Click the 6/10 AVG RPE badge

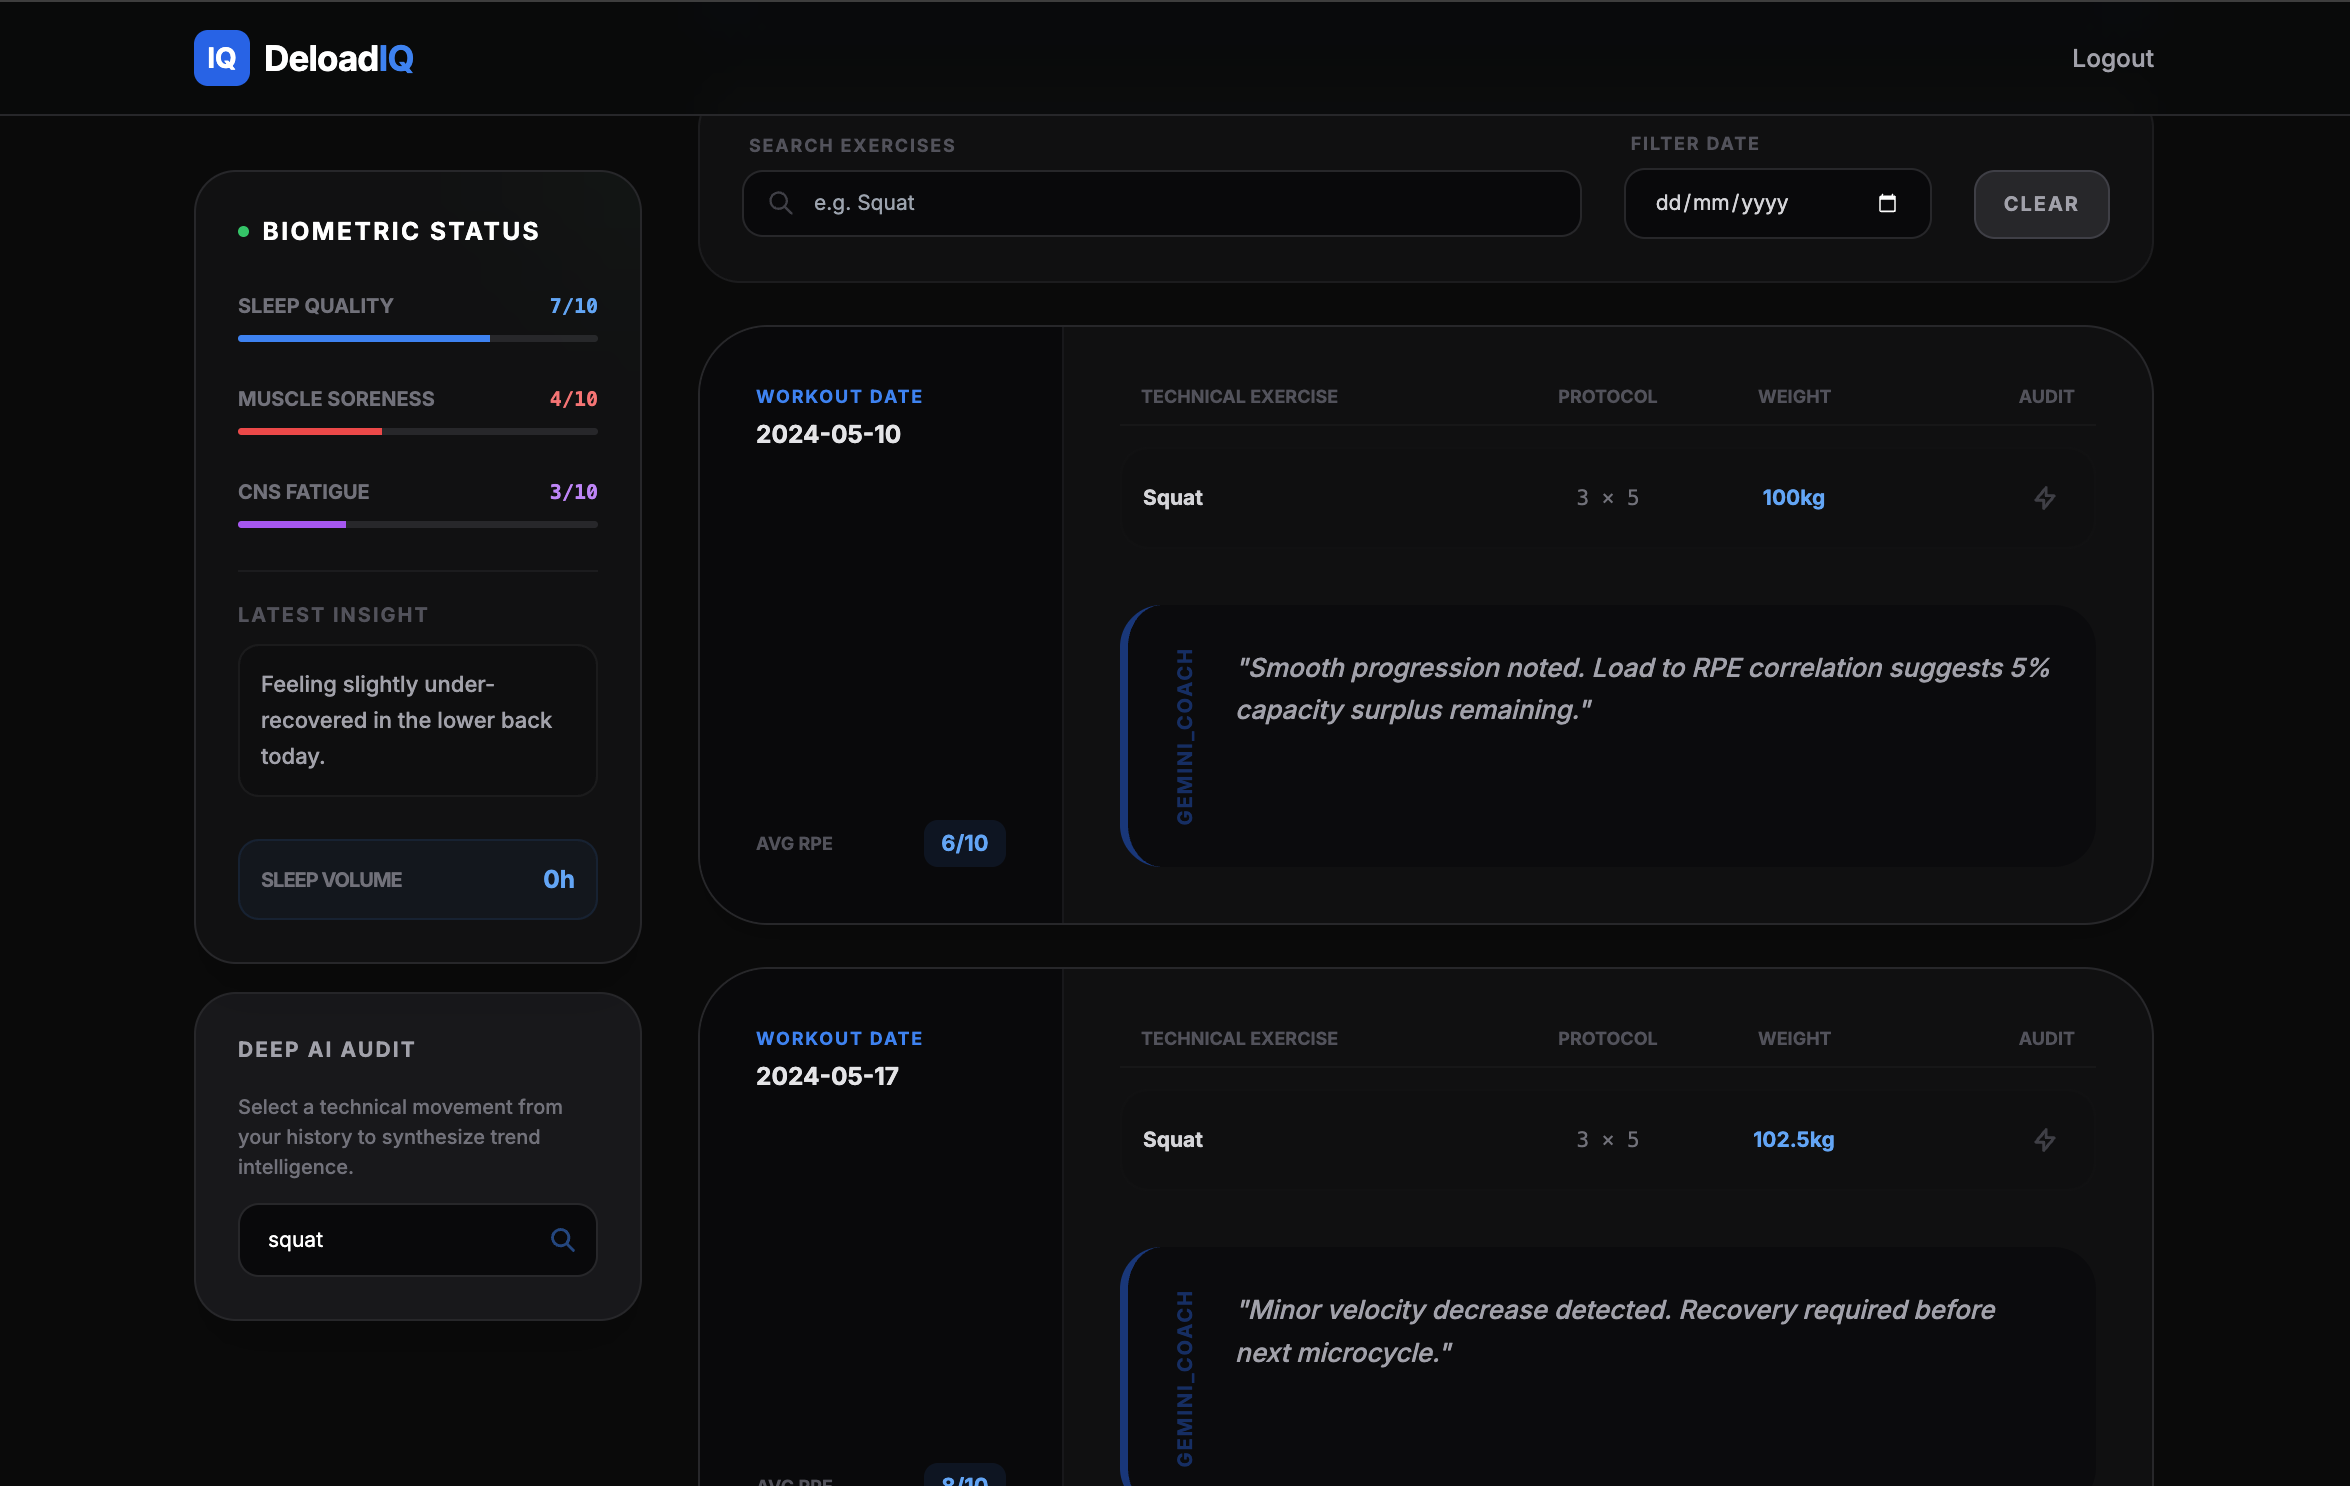click(x=964, y=843)
